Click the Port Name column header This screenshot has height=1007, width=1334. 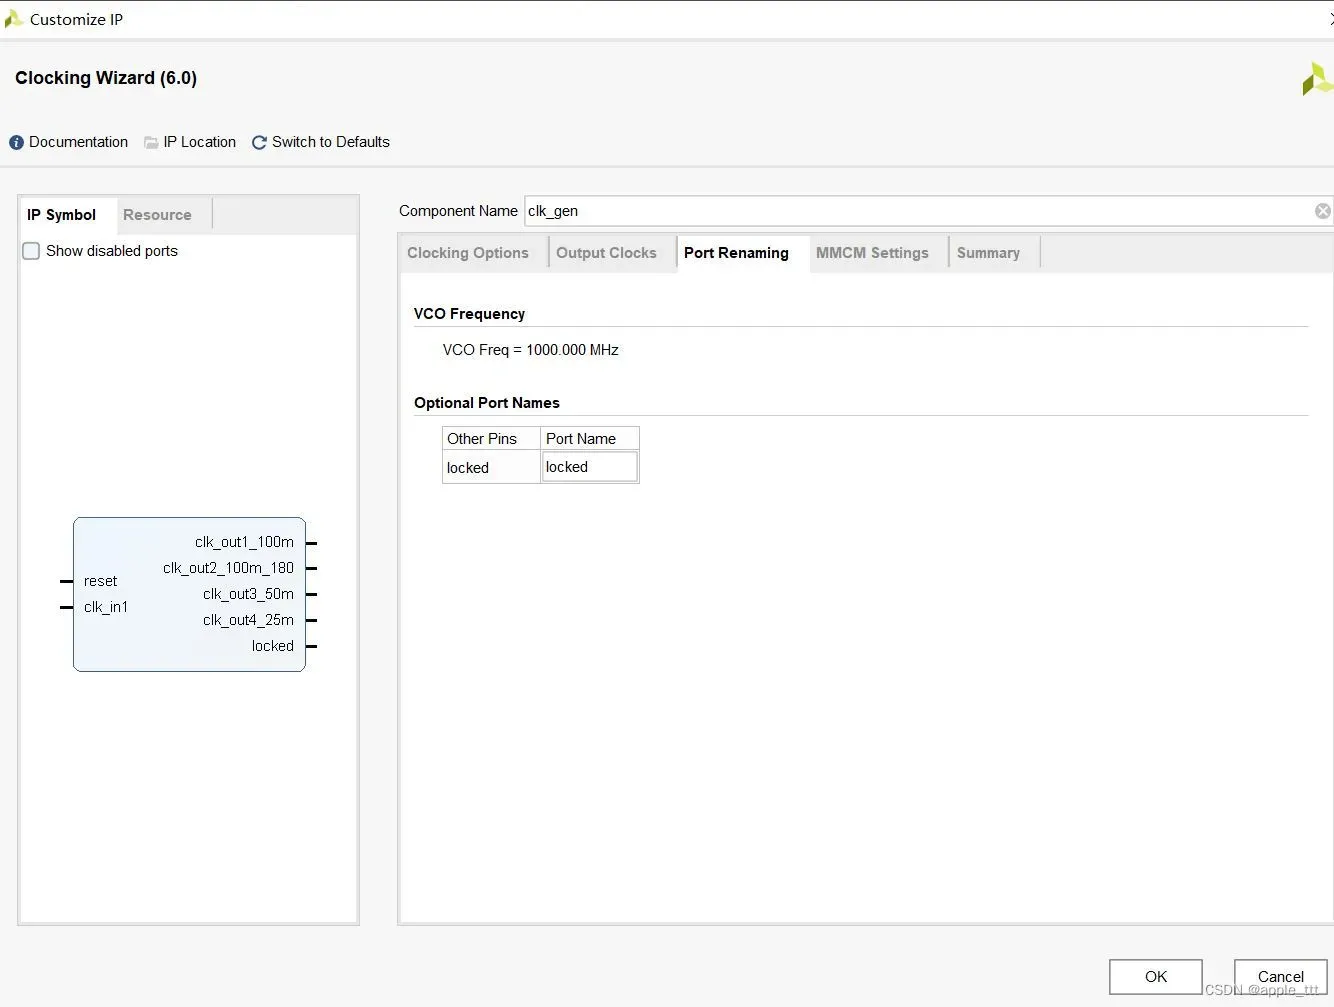(x=590, y=439)
